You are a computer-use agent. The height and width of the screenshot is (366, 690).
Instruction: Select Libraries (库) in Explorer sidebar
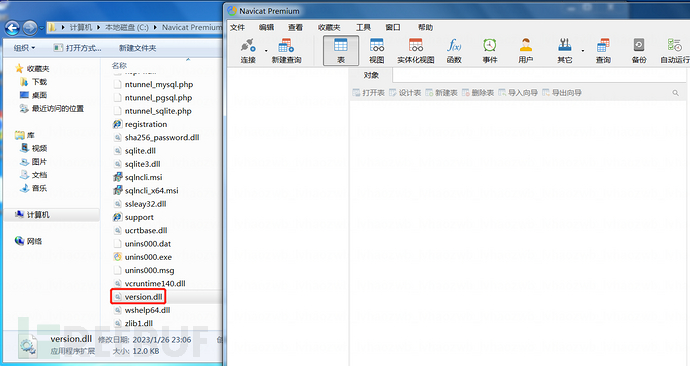(25, 135)
